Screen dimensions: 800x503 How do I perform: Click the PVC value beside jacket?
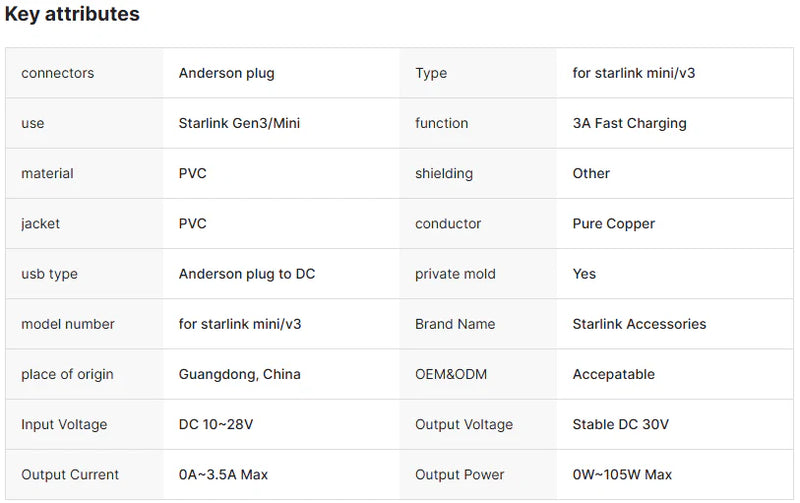(193, 224)
